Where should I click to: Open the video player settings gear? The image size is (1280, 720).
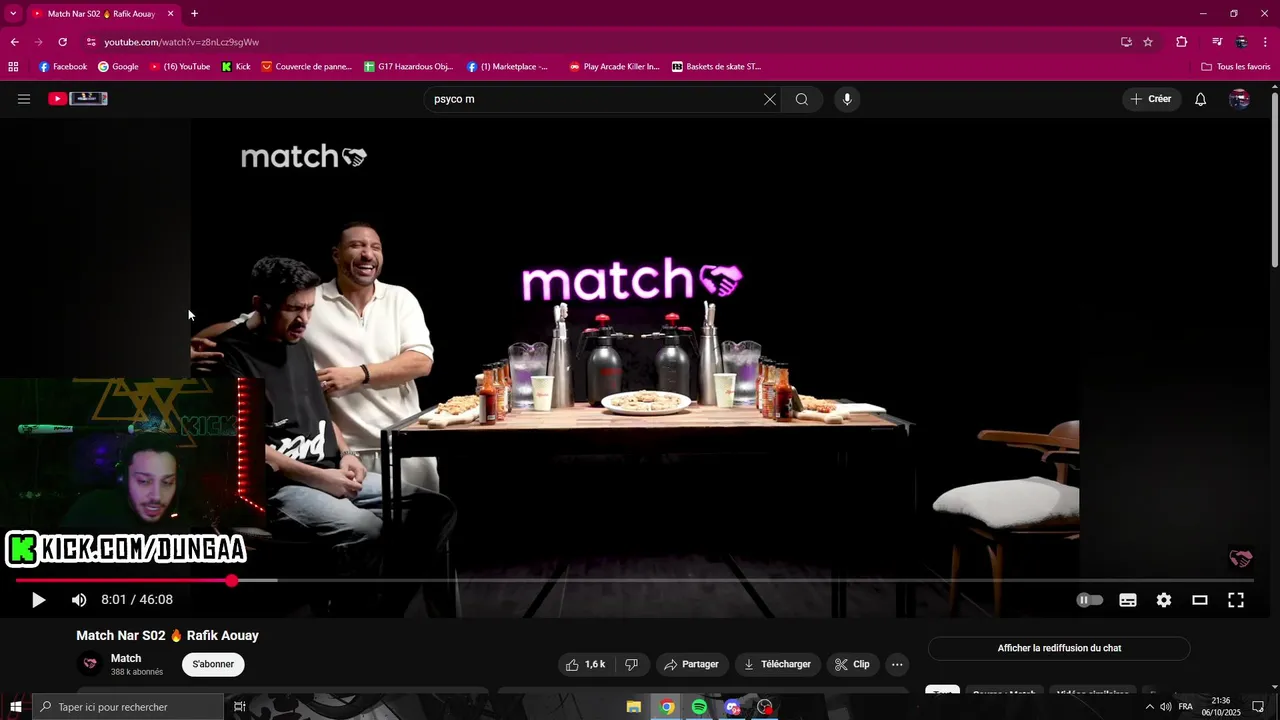click(x=1164, y=600)
